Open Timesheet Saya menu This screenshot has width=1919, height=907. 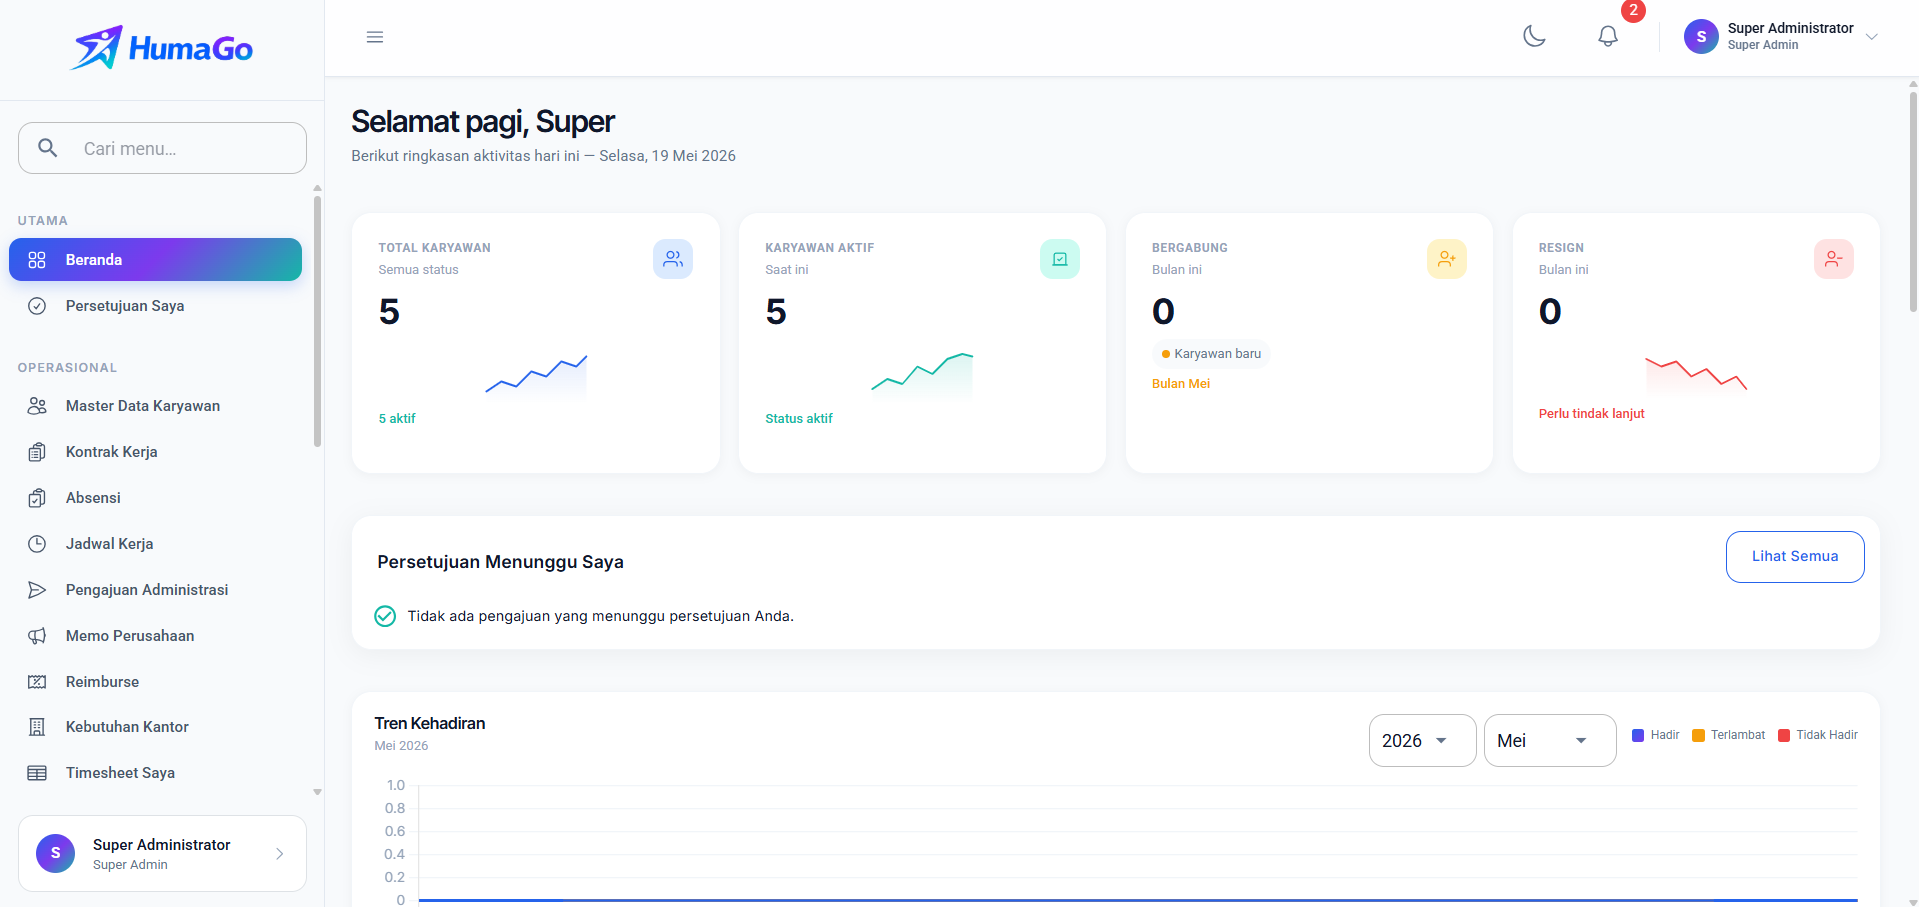155,773
